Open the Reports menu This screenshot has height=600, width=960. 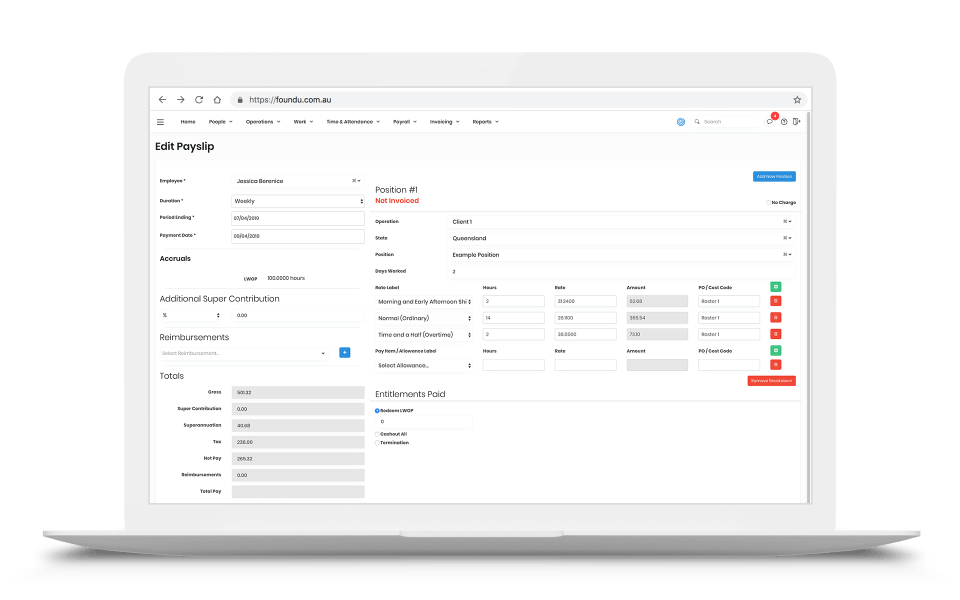[x=486, y=122]
